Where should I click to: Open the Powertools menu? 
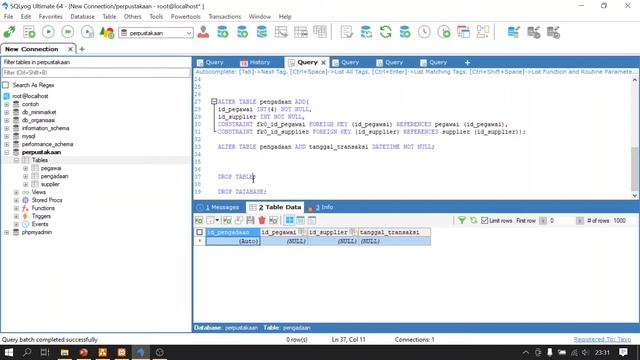point(185,16)
